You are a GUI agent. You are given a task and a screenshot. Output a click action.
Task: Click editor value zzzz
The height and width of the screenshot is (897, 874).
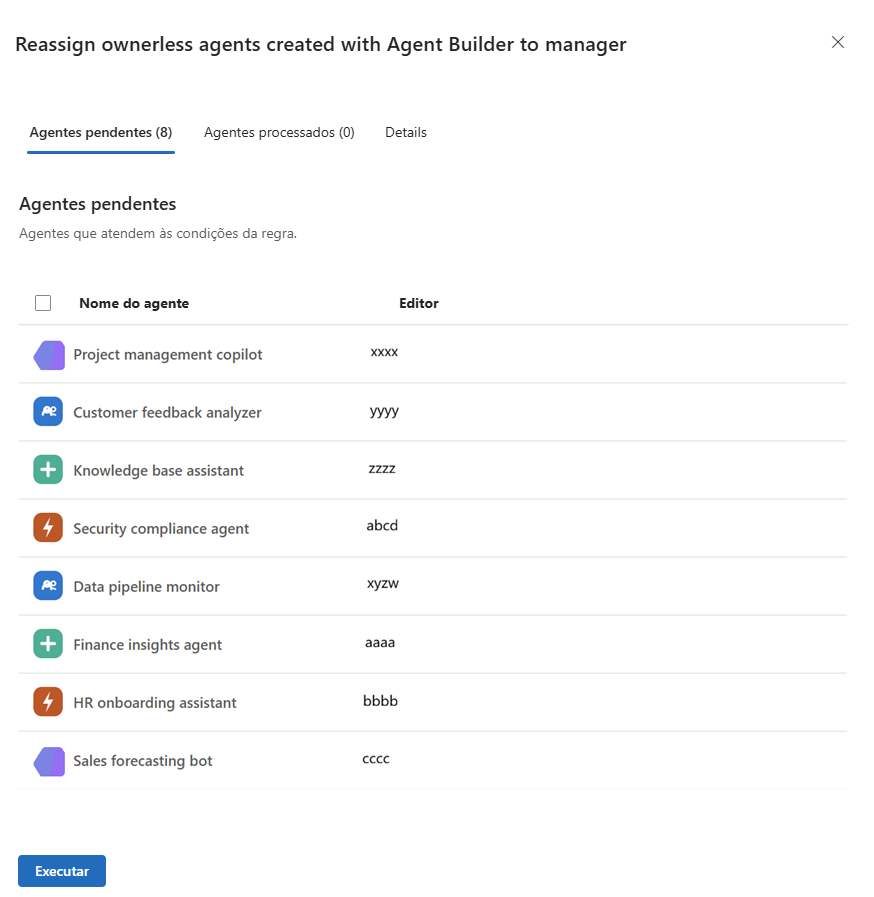pyautogui.click(x=382, y=469)
